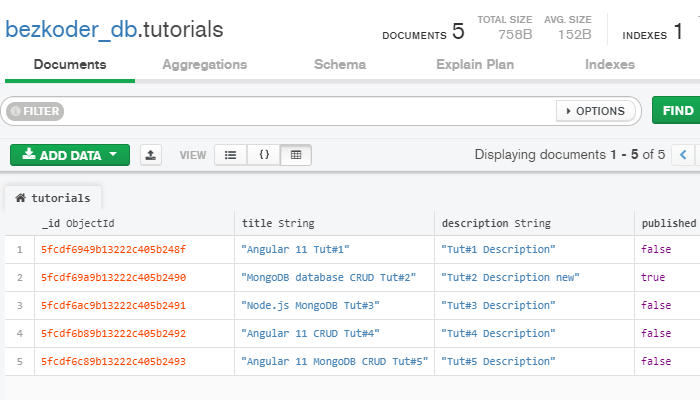700x400 pixels.
Task: Click the published column header
Action: click(669, 223)
